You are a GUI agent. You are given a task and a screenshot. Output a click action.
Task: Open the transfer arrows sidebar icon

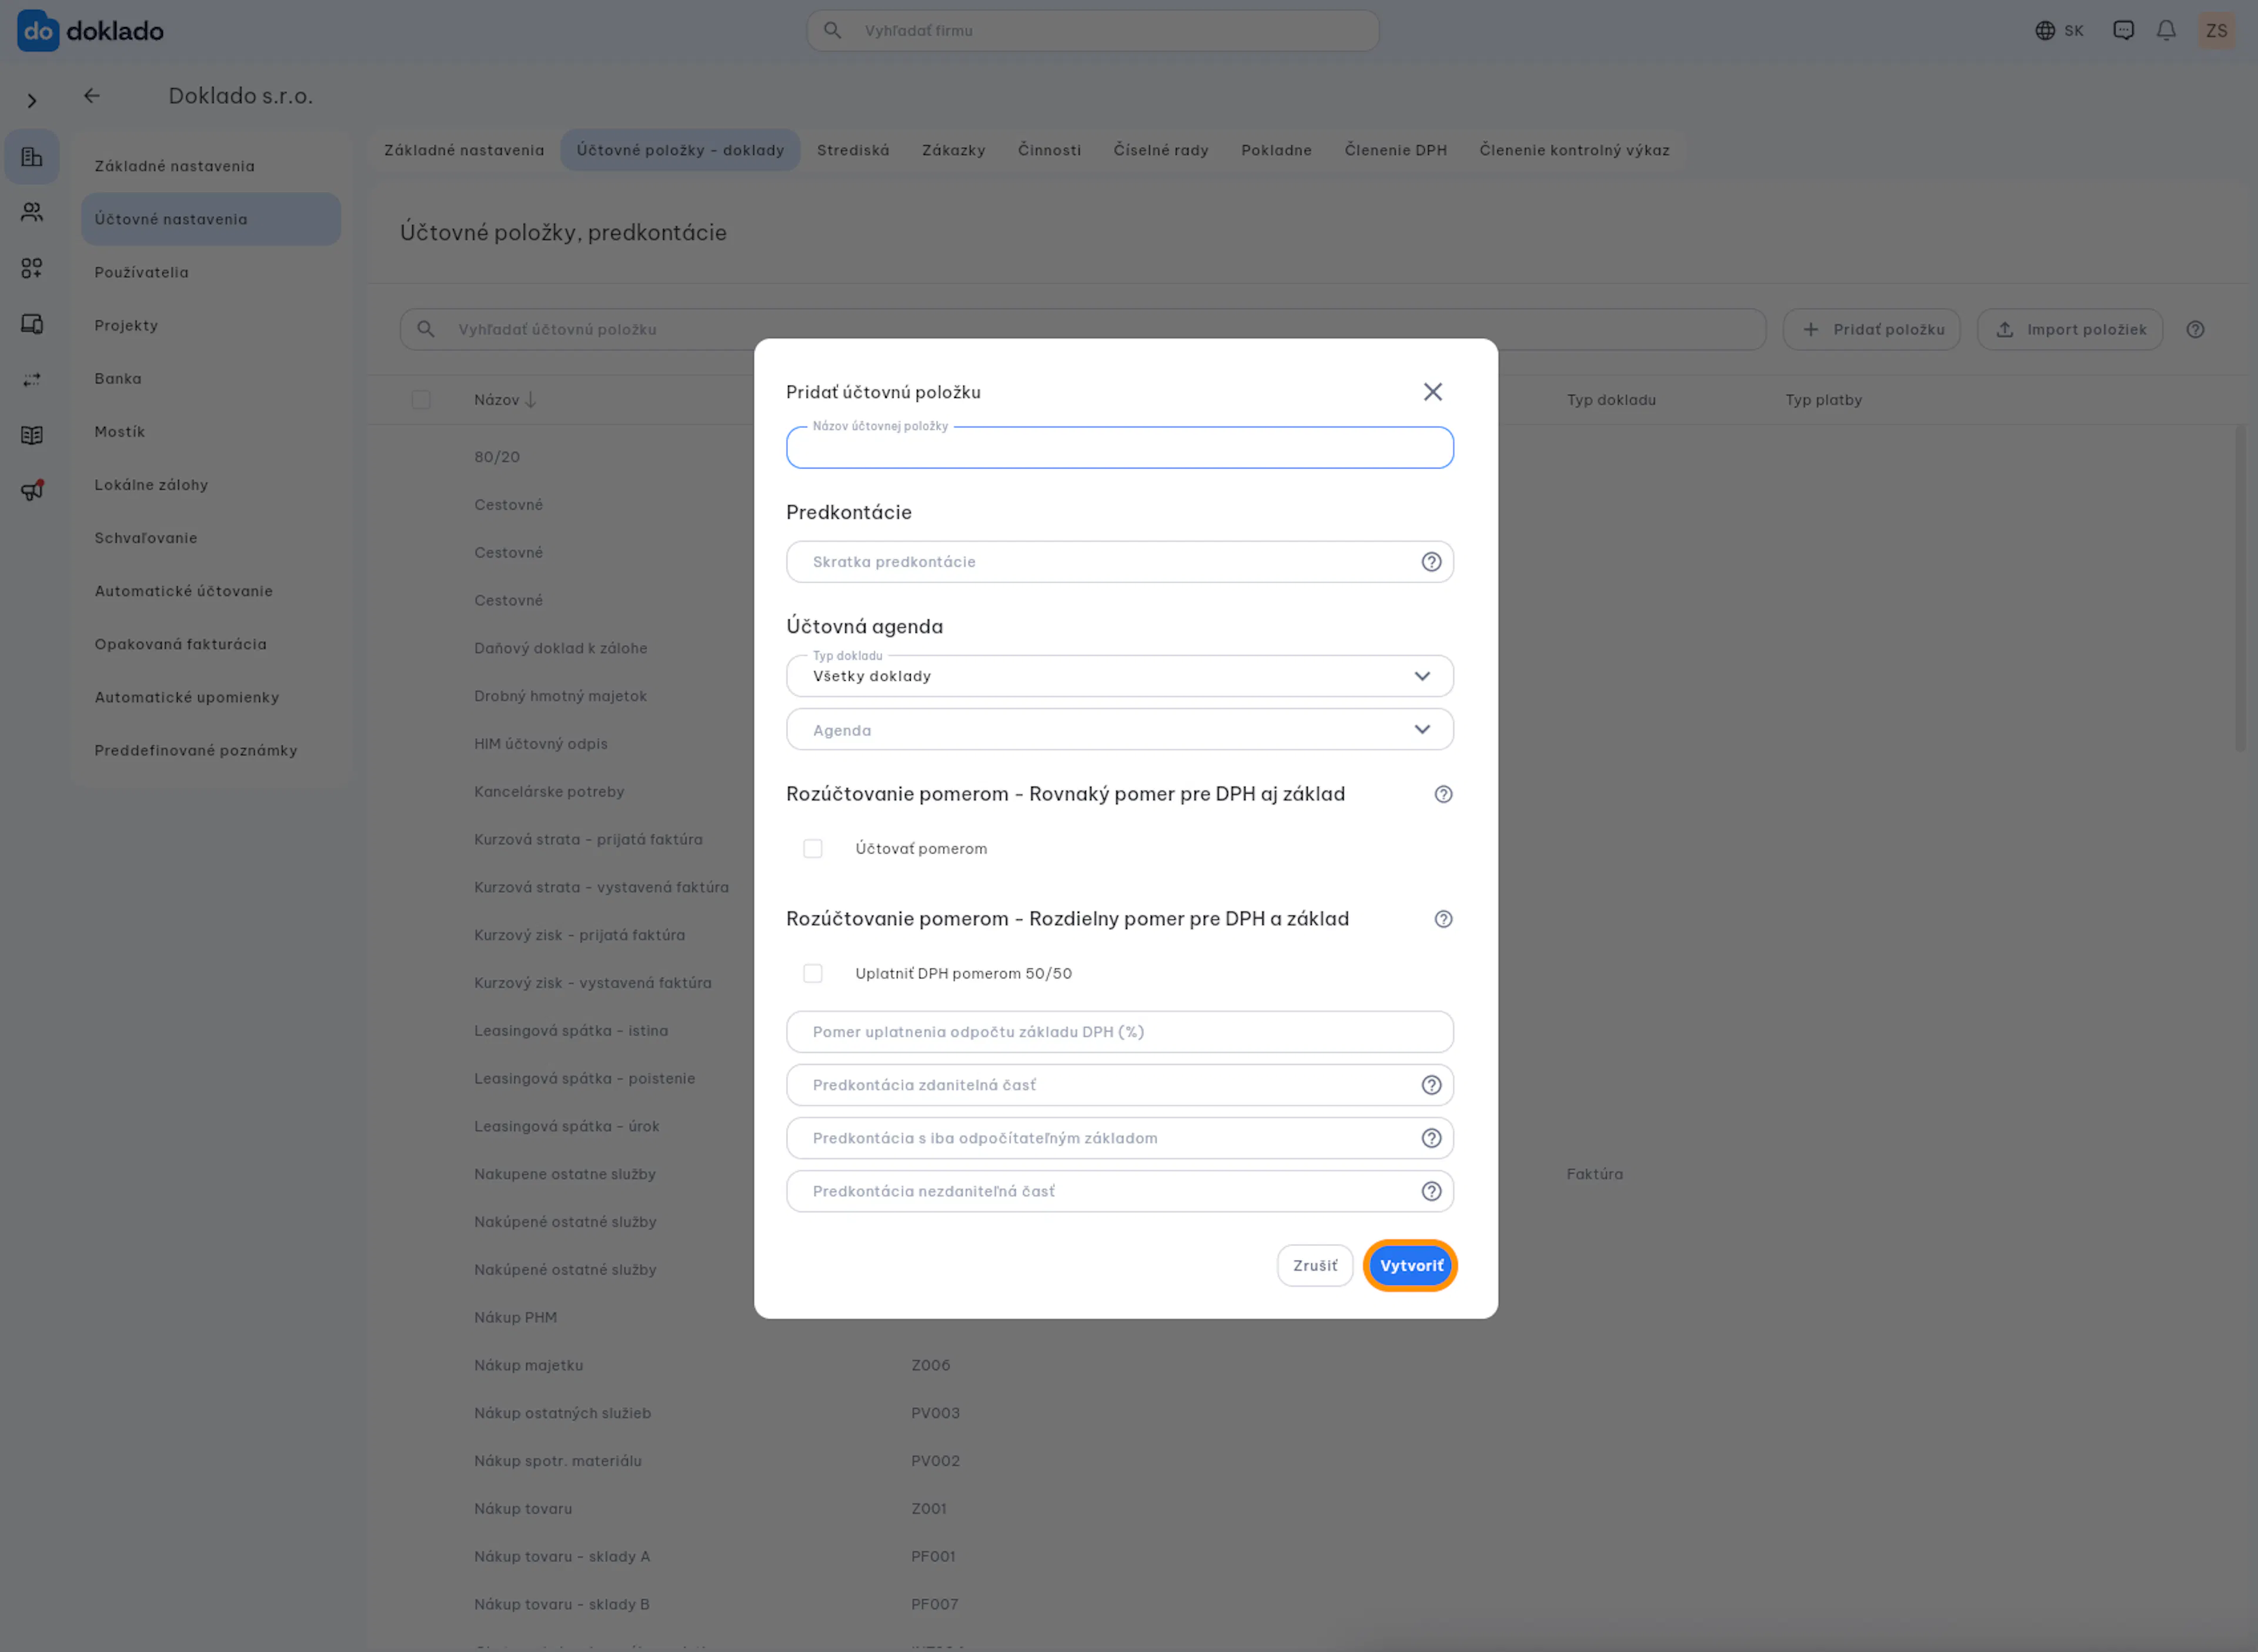pyautogui.click(x=32, y=380)
